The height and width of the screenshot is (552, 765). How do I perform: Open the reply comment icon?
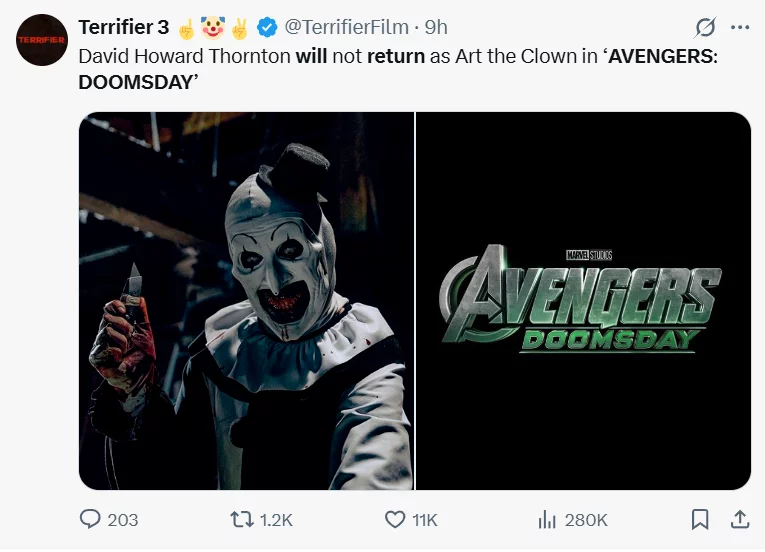click(90, 519)
